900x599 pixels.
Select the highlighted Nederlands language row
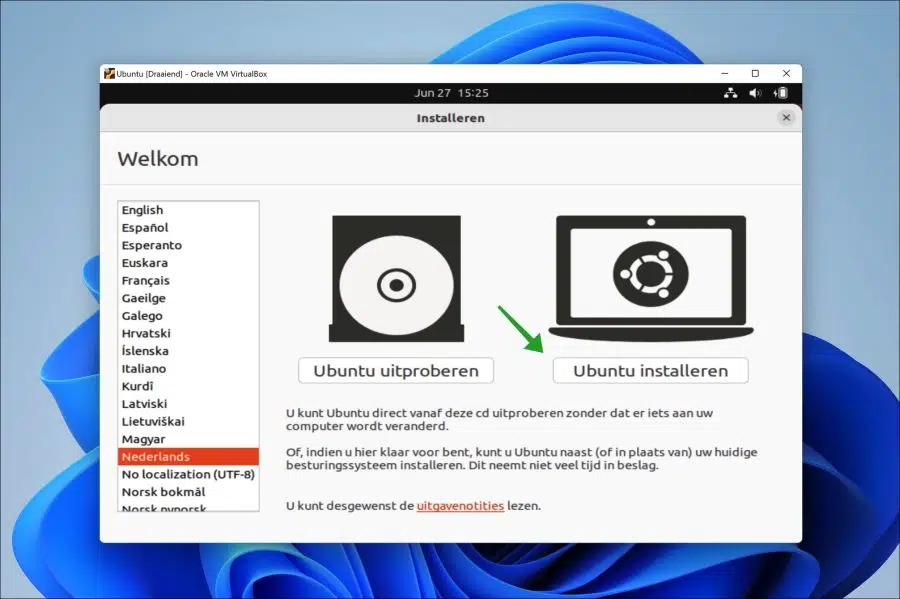(188, 457)
